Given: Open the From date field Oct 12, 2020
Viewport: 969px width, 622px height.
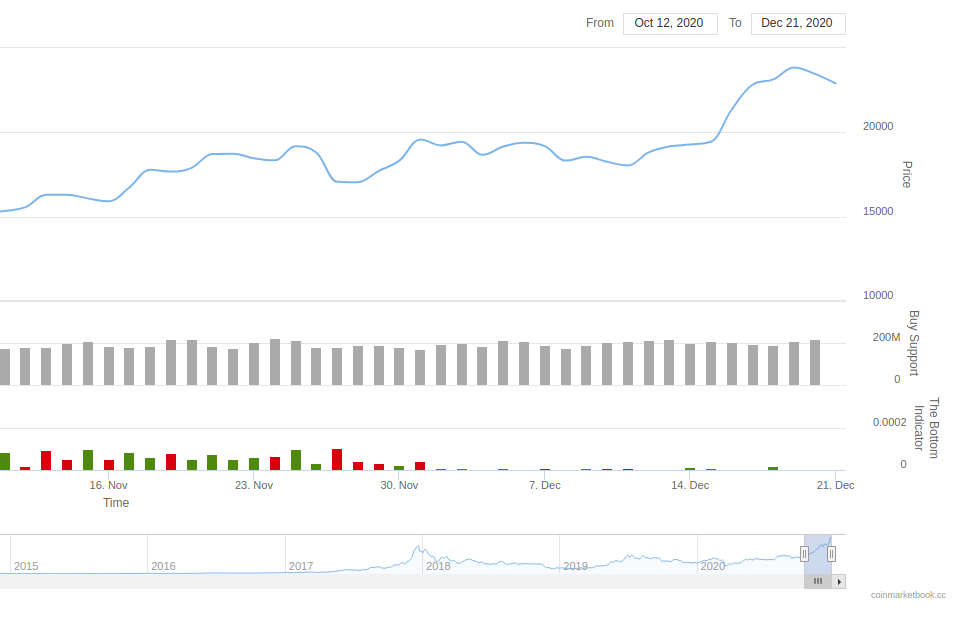Looking at the screenshot, I should pos(670,23).
